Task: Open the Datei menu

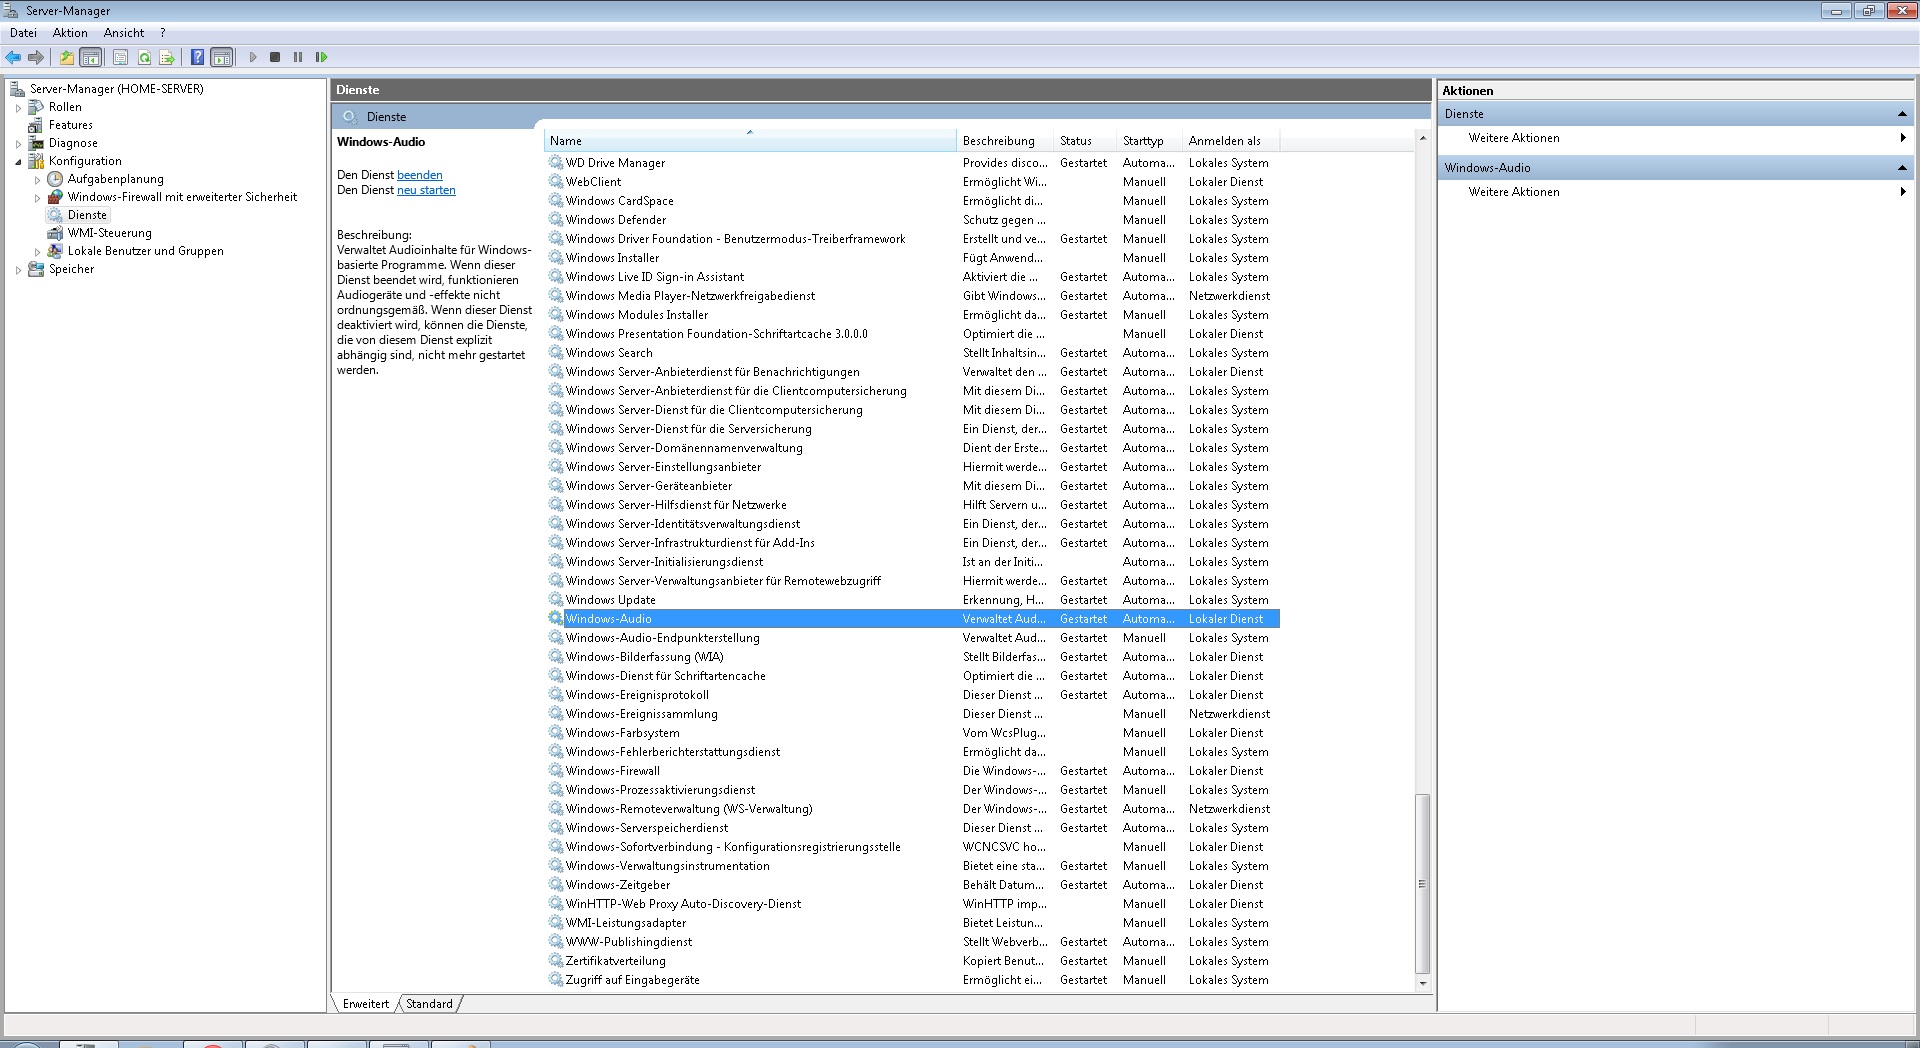Action: click(x=23, y=33)
